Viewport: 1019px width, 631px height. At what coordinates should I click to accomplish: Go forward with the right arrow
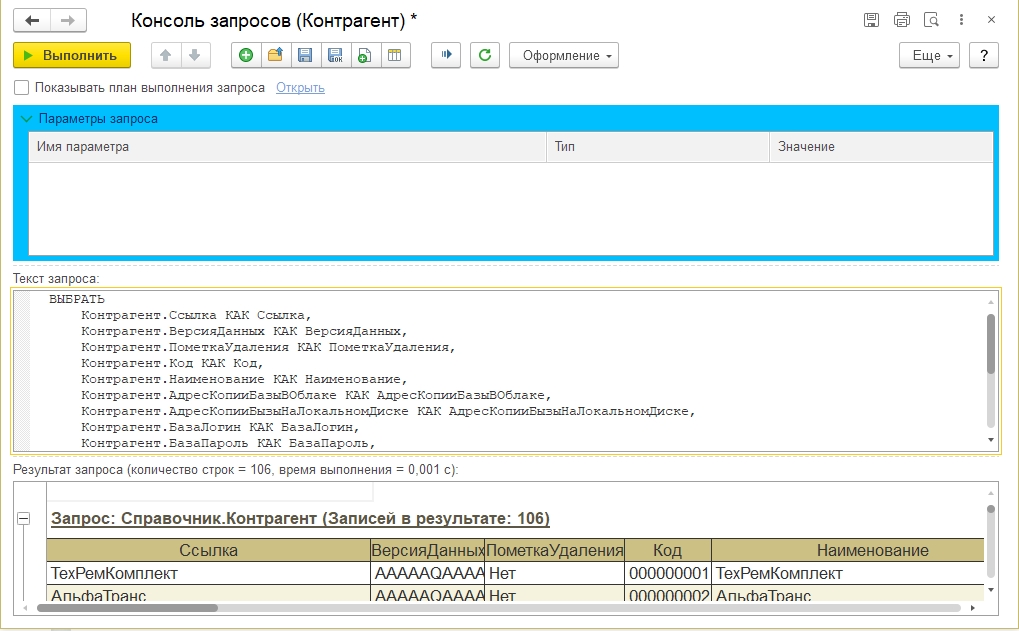tap(68, 21)
